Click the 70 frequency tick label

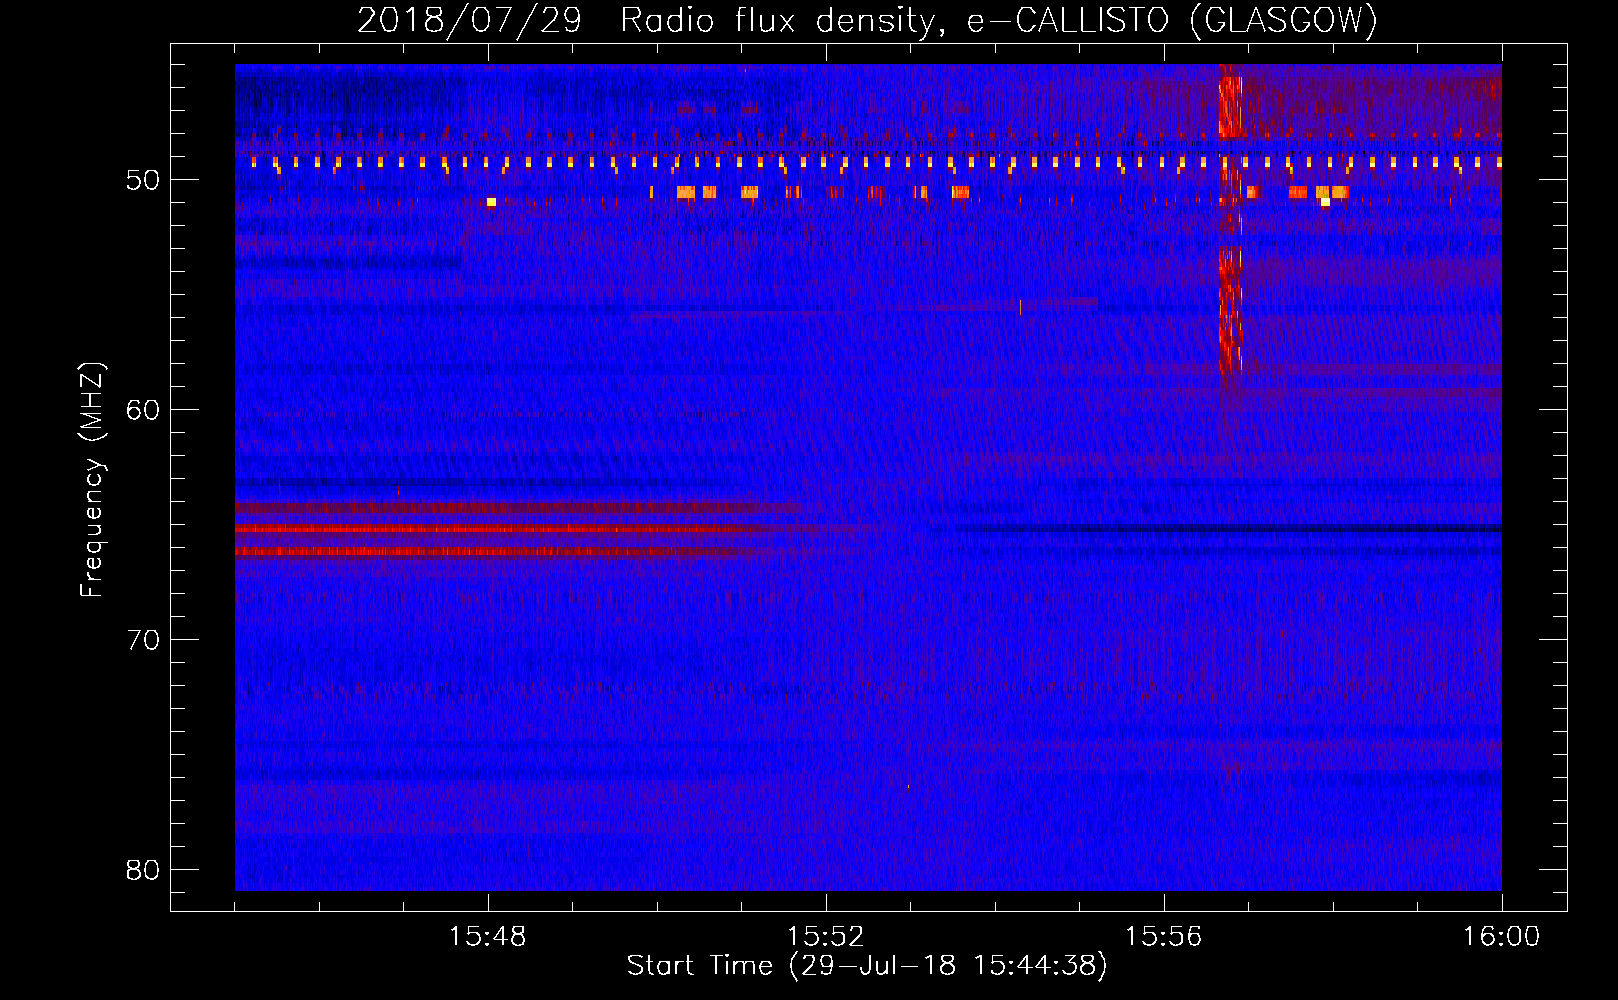point(144,640)
